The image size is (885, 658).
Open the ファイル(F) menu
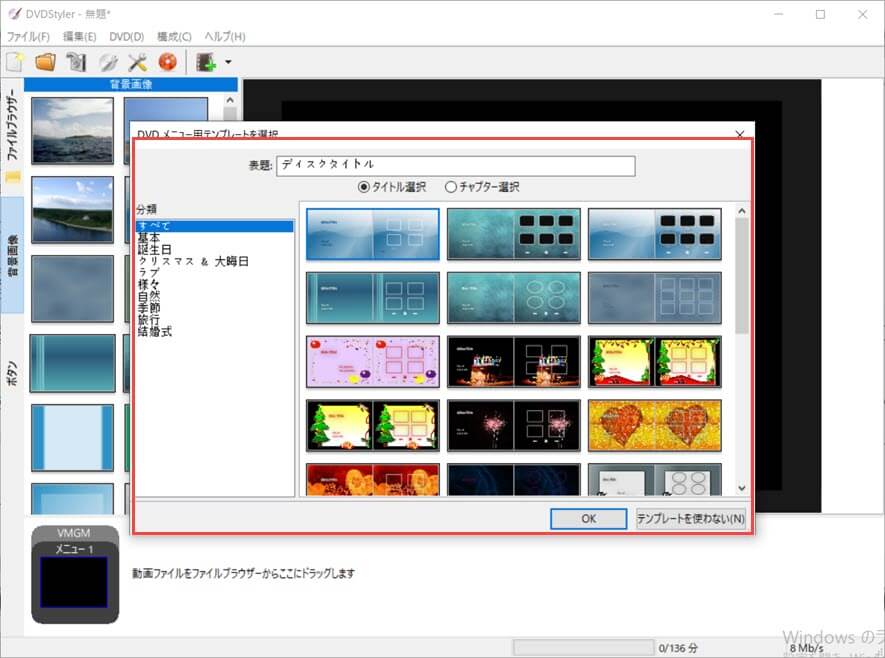tap(29, 36)
